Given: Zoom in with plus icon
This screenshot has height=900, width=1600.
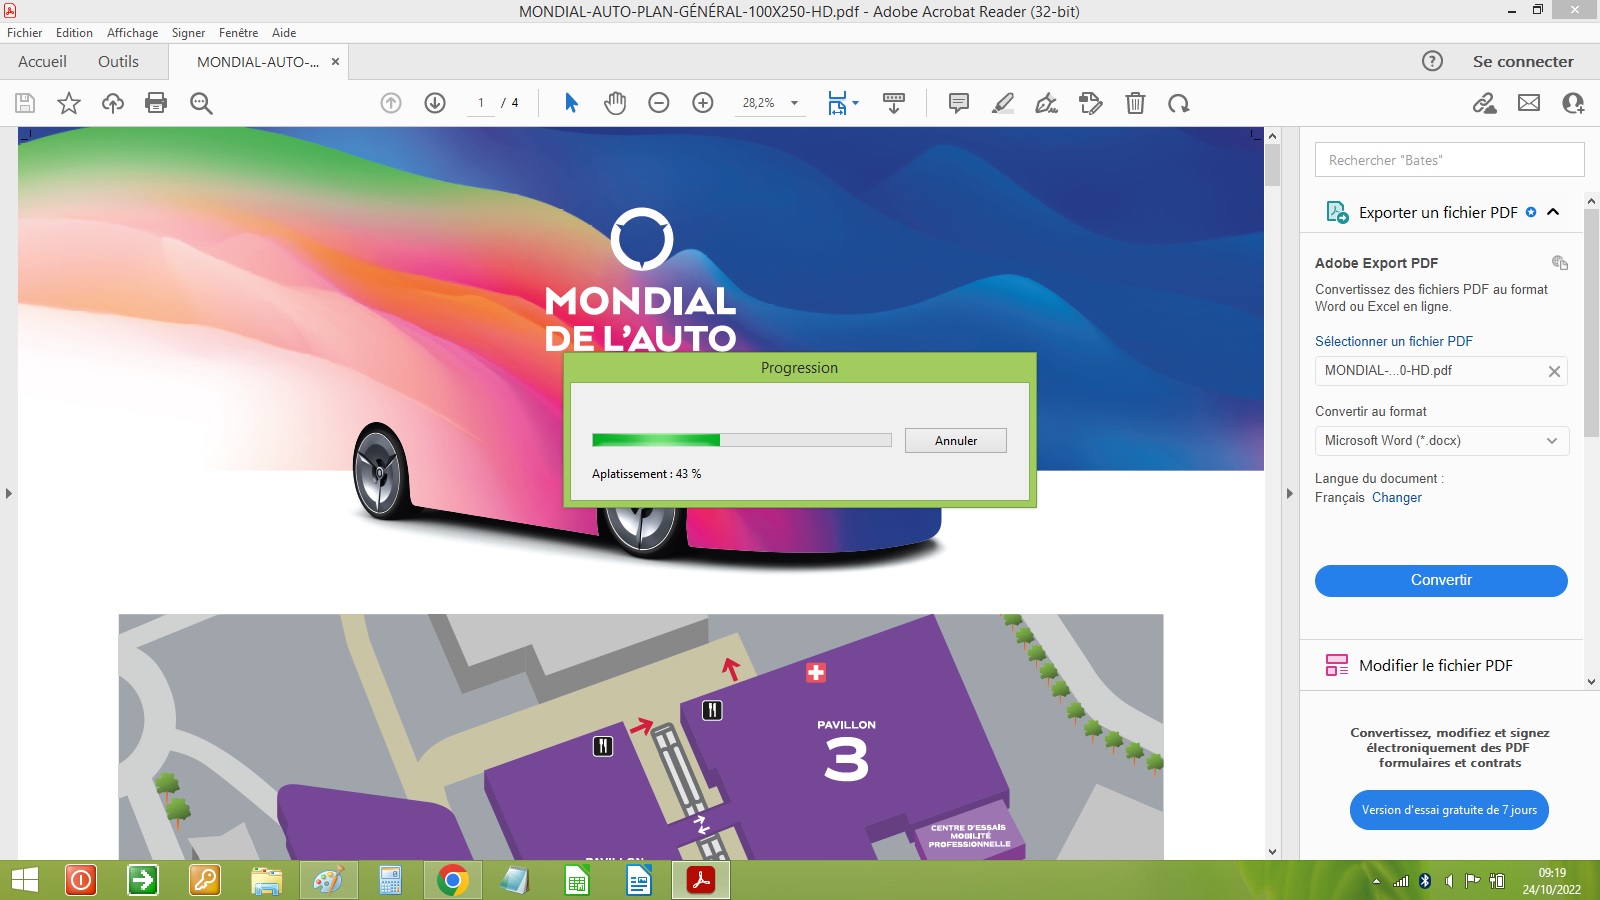Looking at the screenshot, I should tap(703, 103).
